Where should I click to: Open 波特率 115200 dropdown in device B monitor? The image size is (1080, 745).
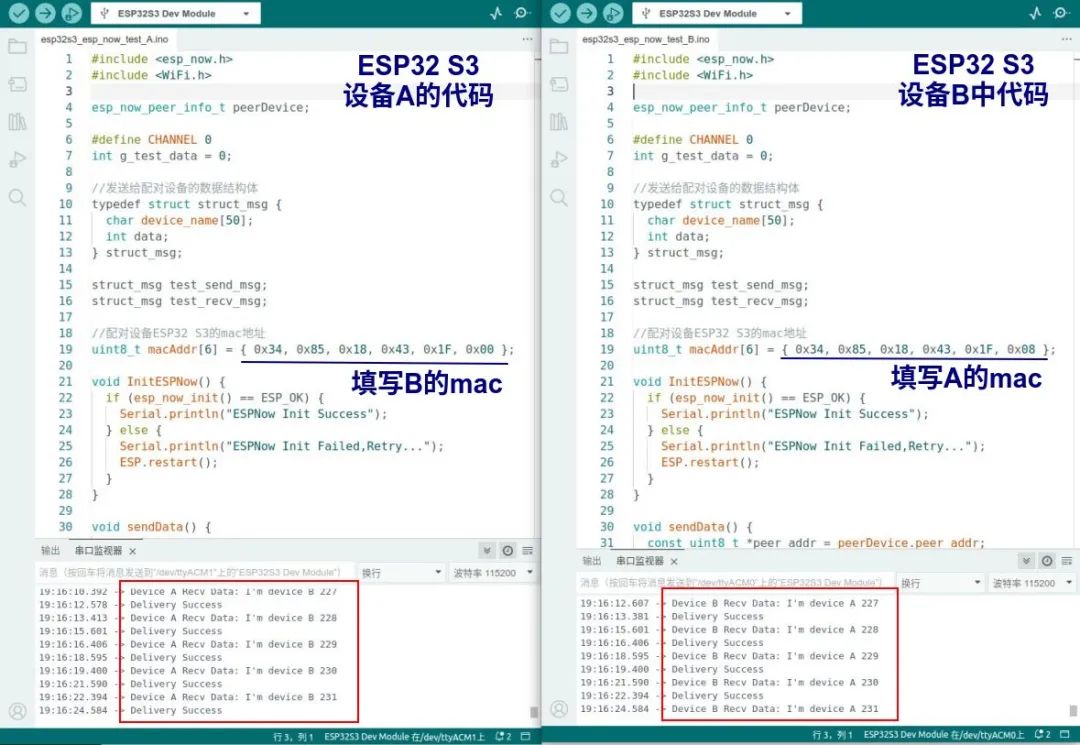pyautogui.click(x=1032, y=583)
